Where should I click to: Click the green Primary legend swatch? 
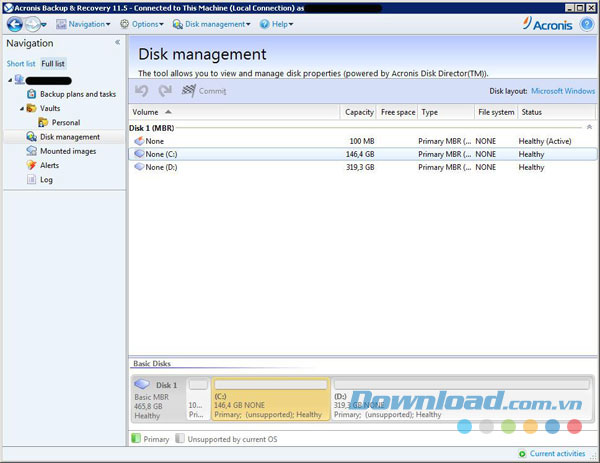point(136,439)
